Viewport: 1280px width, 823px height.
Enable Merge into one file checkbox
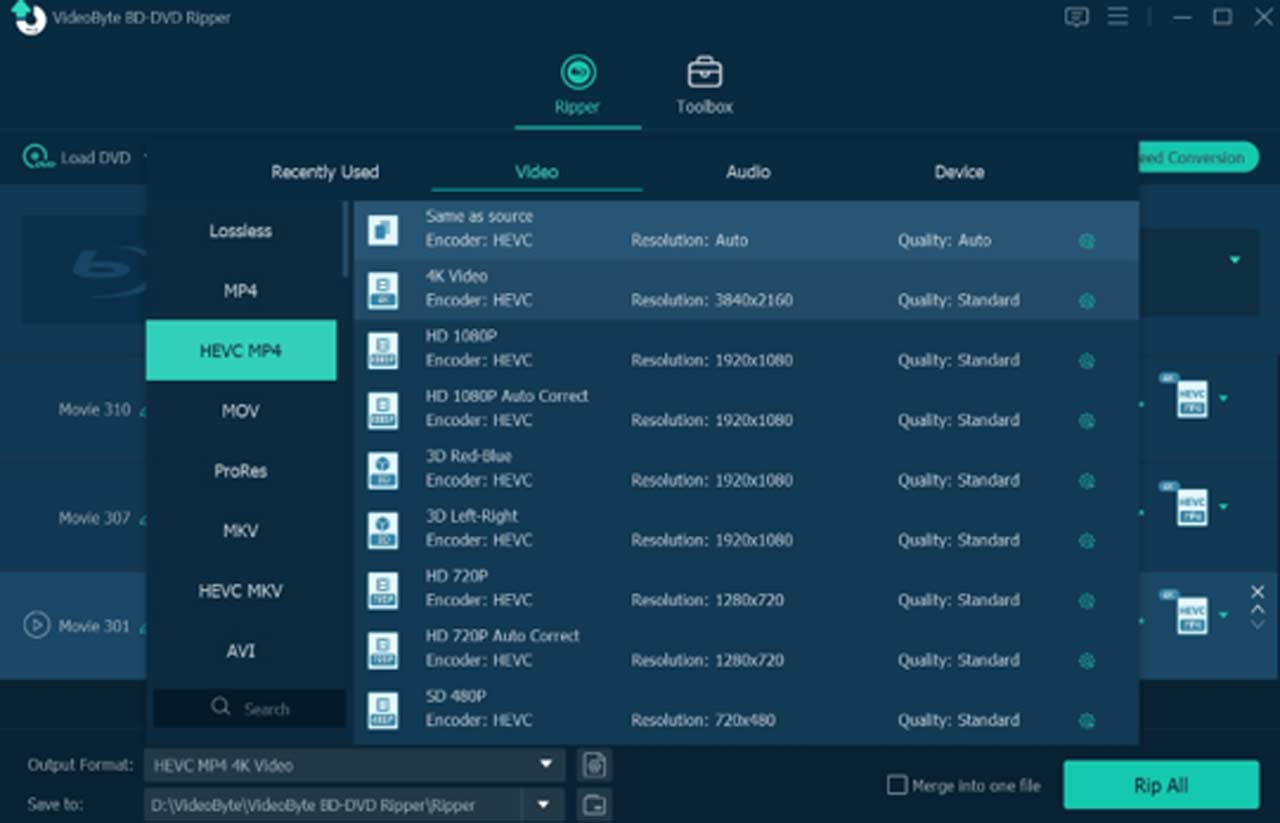(897, 785)
